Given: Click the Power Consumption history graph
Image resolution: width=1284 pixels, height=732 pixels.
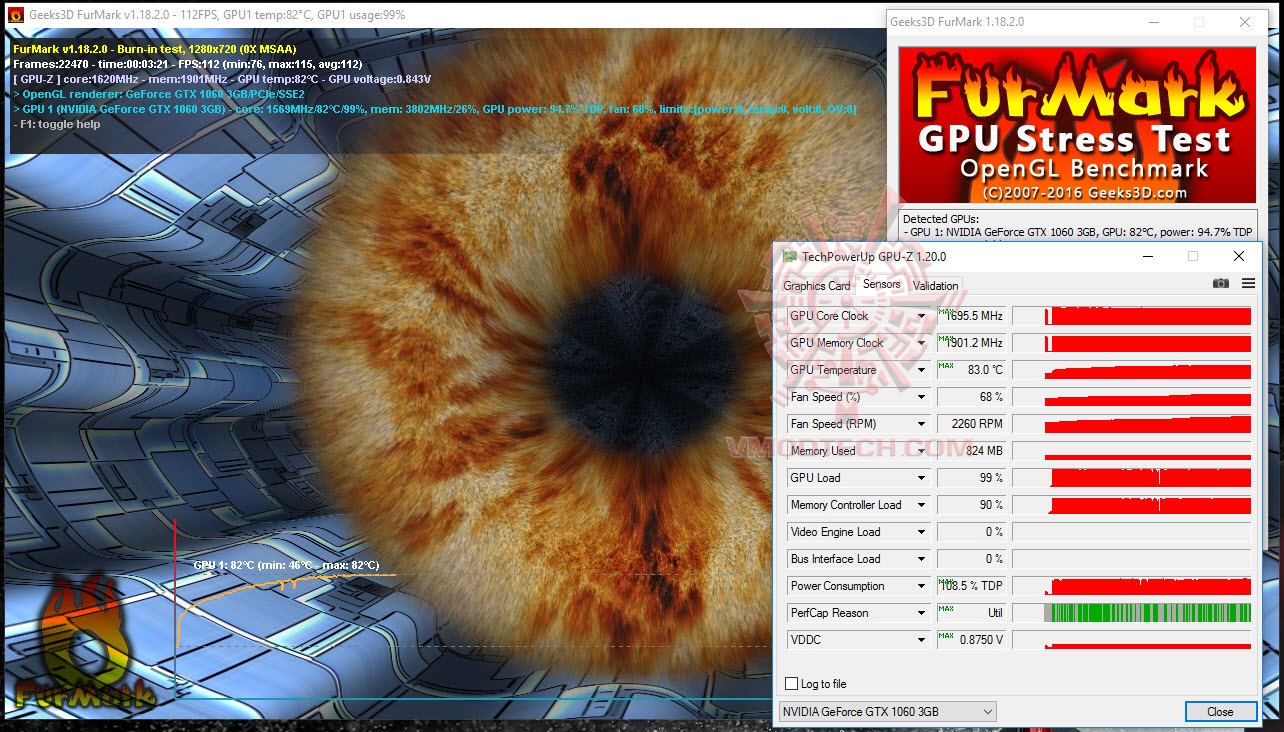Looking at the screenshot, I should pyautogui.click(x=1132, y=586).
